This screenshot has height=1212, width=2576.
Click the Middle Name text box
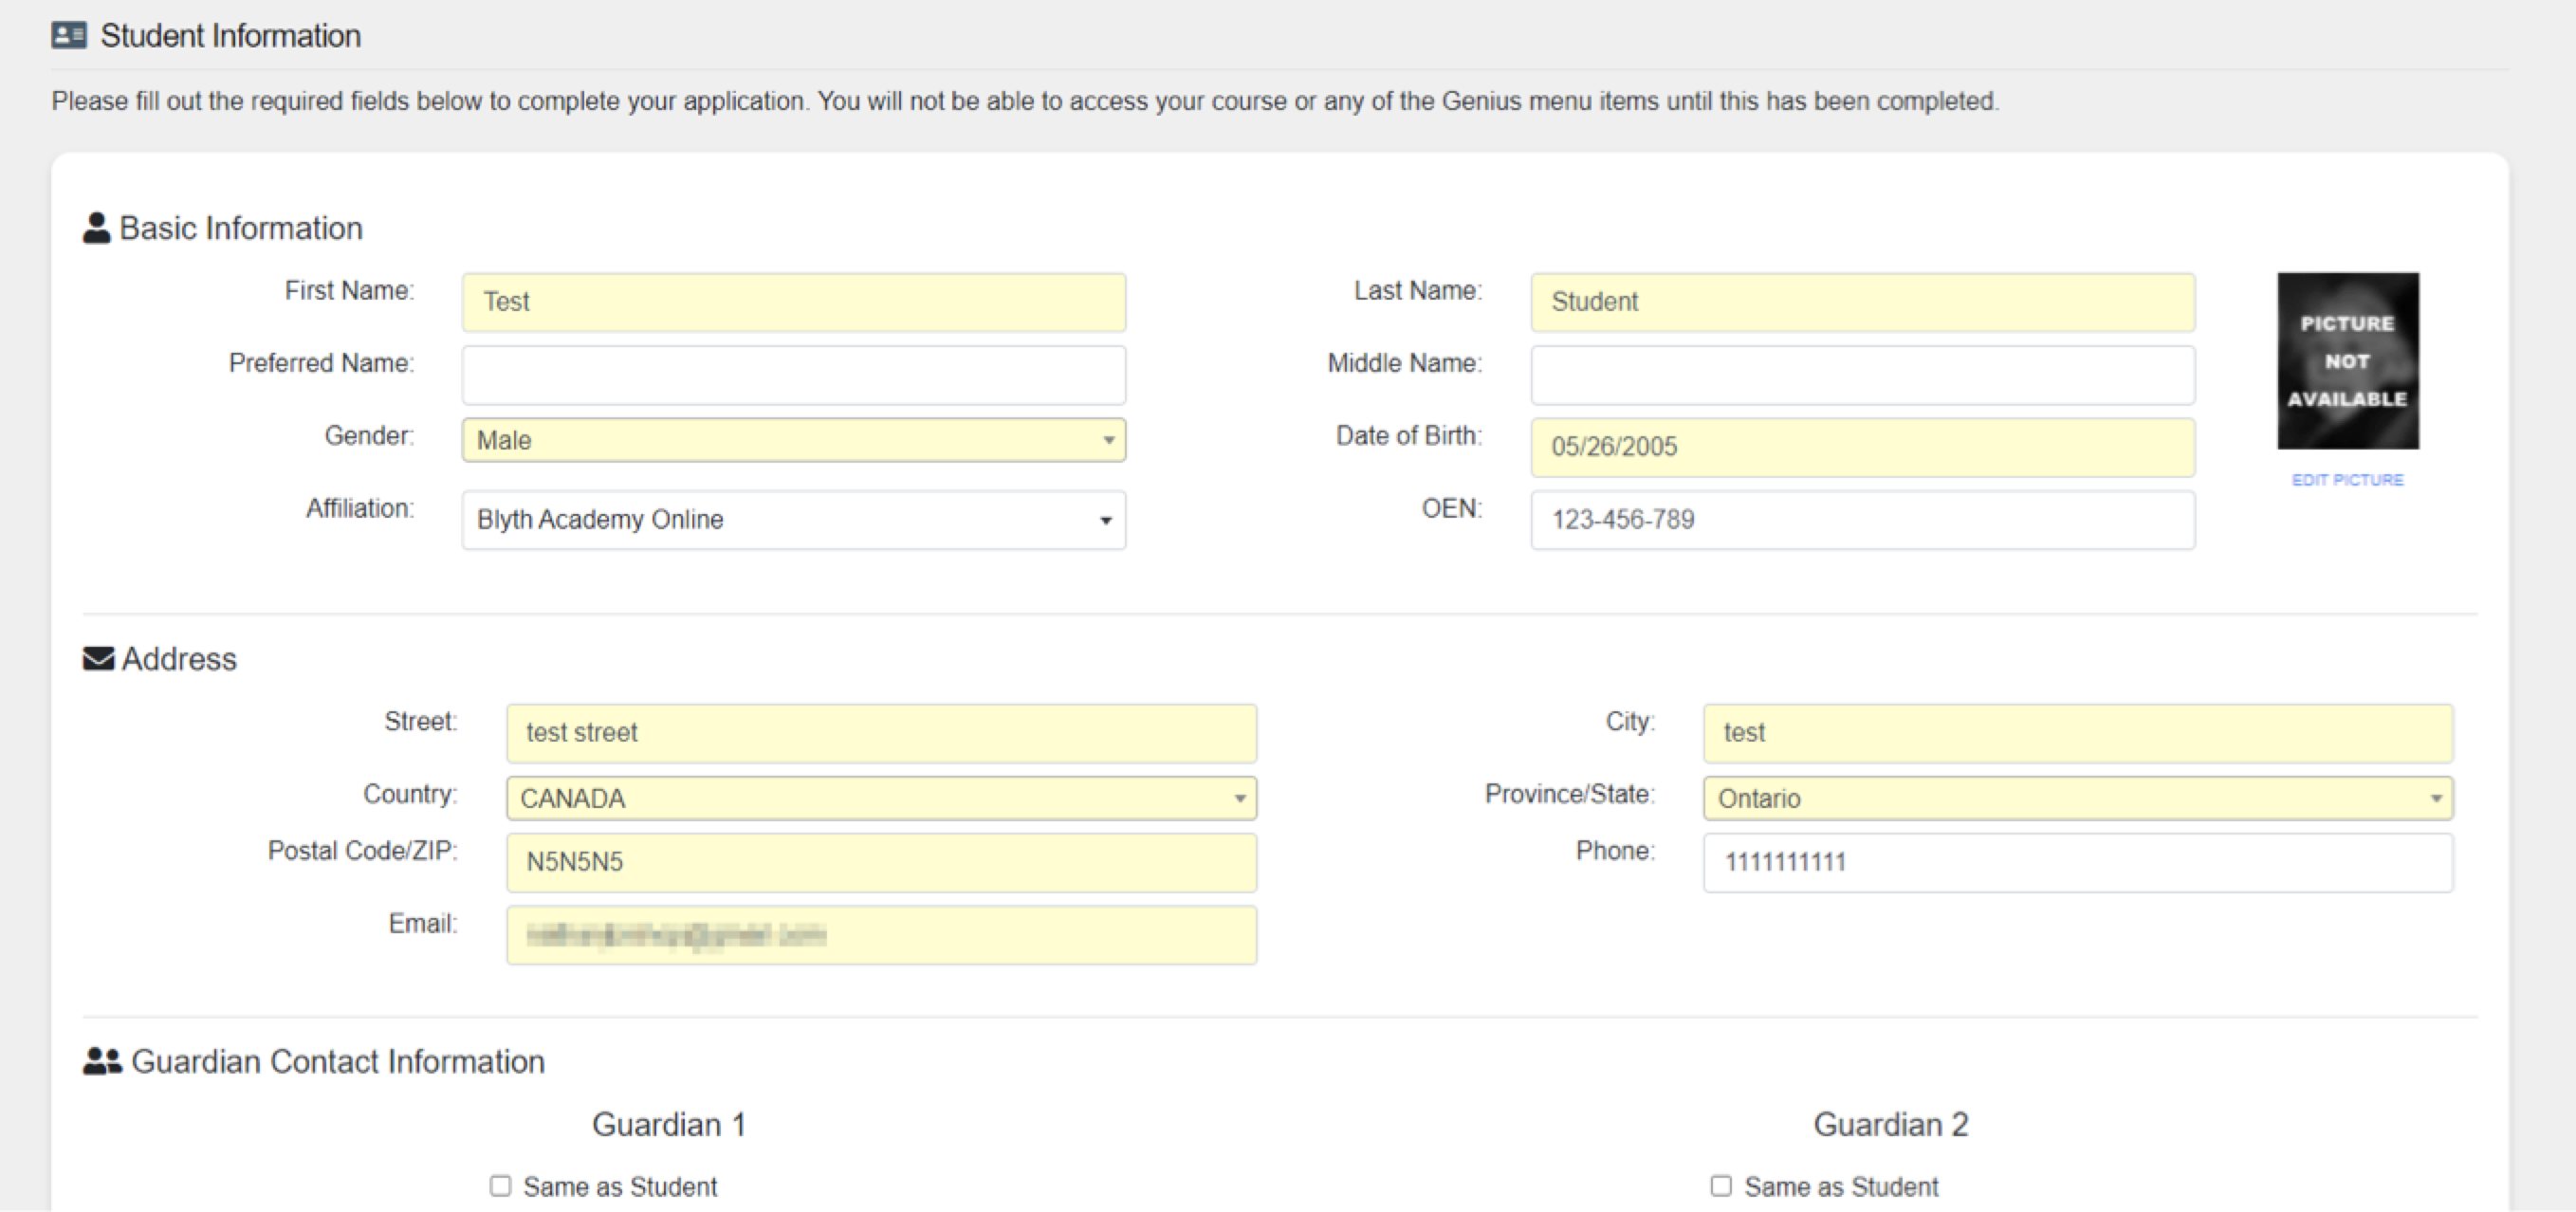coord(1862,375)
